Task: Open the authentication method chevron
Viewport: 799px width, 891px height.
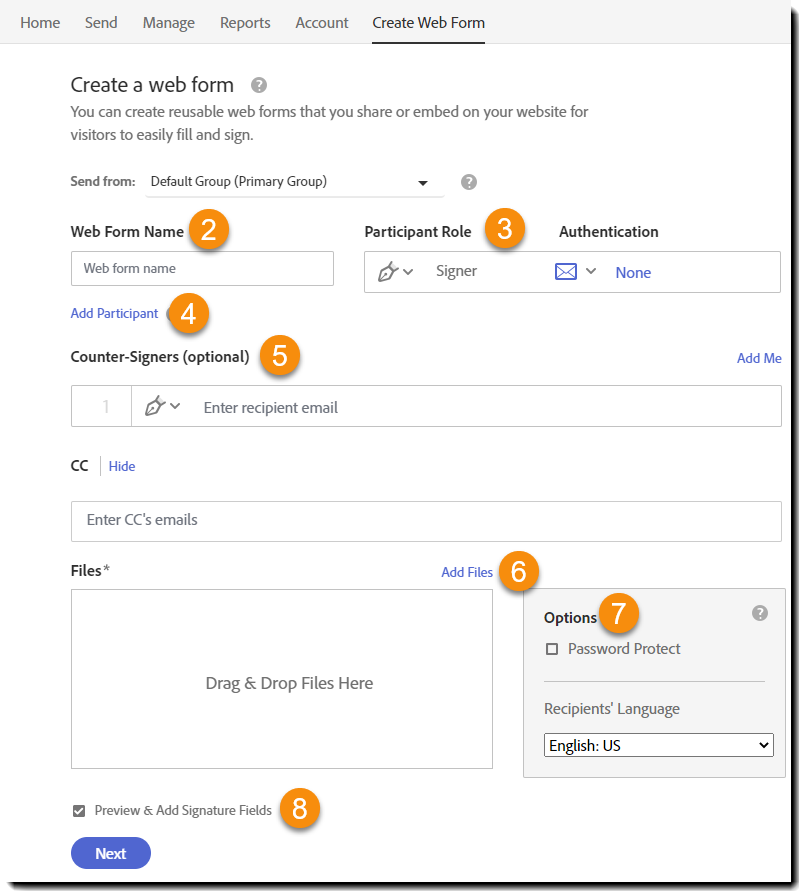Action: [591, 271]
